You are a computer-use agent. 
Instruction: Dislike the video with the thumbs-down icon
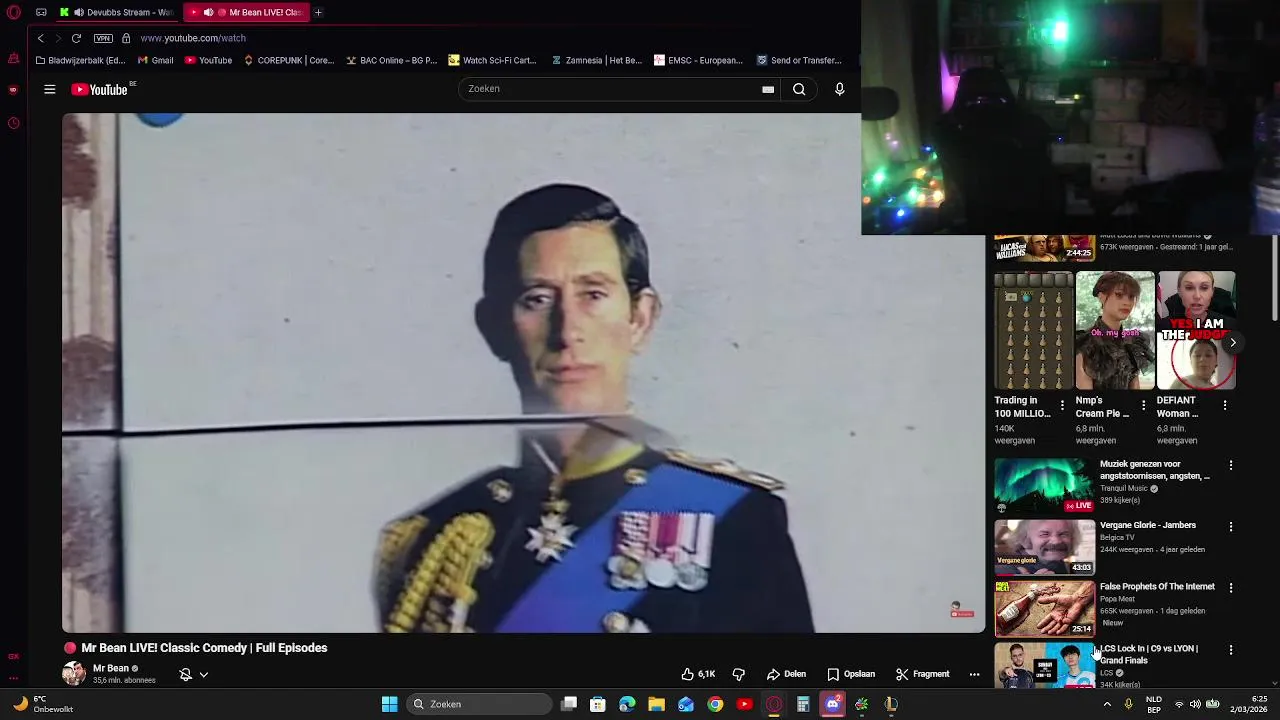739,674
